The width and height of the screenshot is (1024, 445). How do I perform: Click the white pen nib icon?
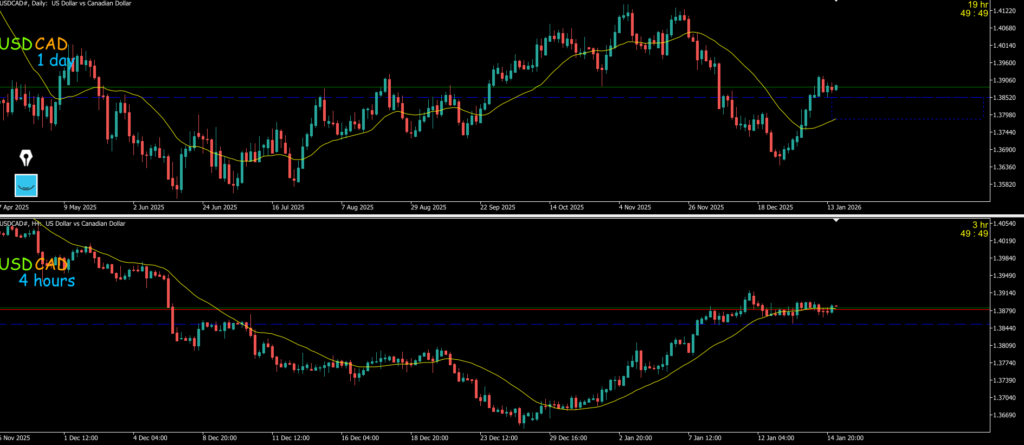(x=26, y=158)
